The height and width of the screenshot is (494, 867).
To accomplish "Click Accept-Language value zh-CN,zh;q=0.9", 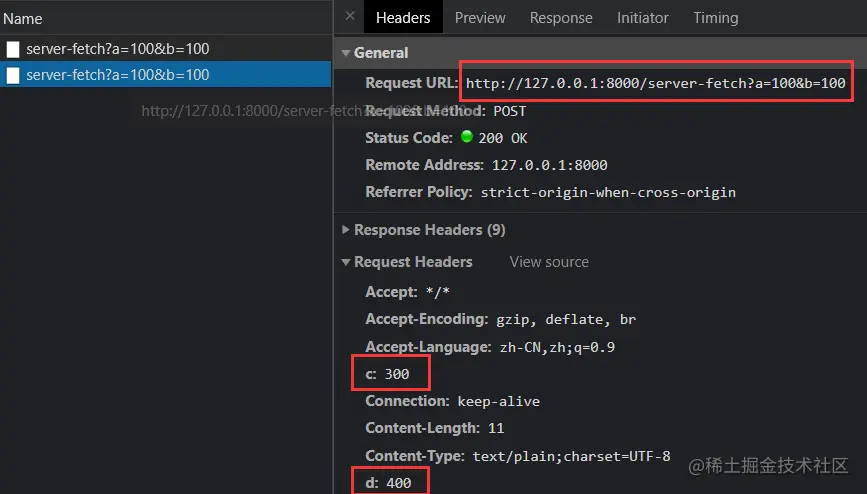I will pos(557,347).
